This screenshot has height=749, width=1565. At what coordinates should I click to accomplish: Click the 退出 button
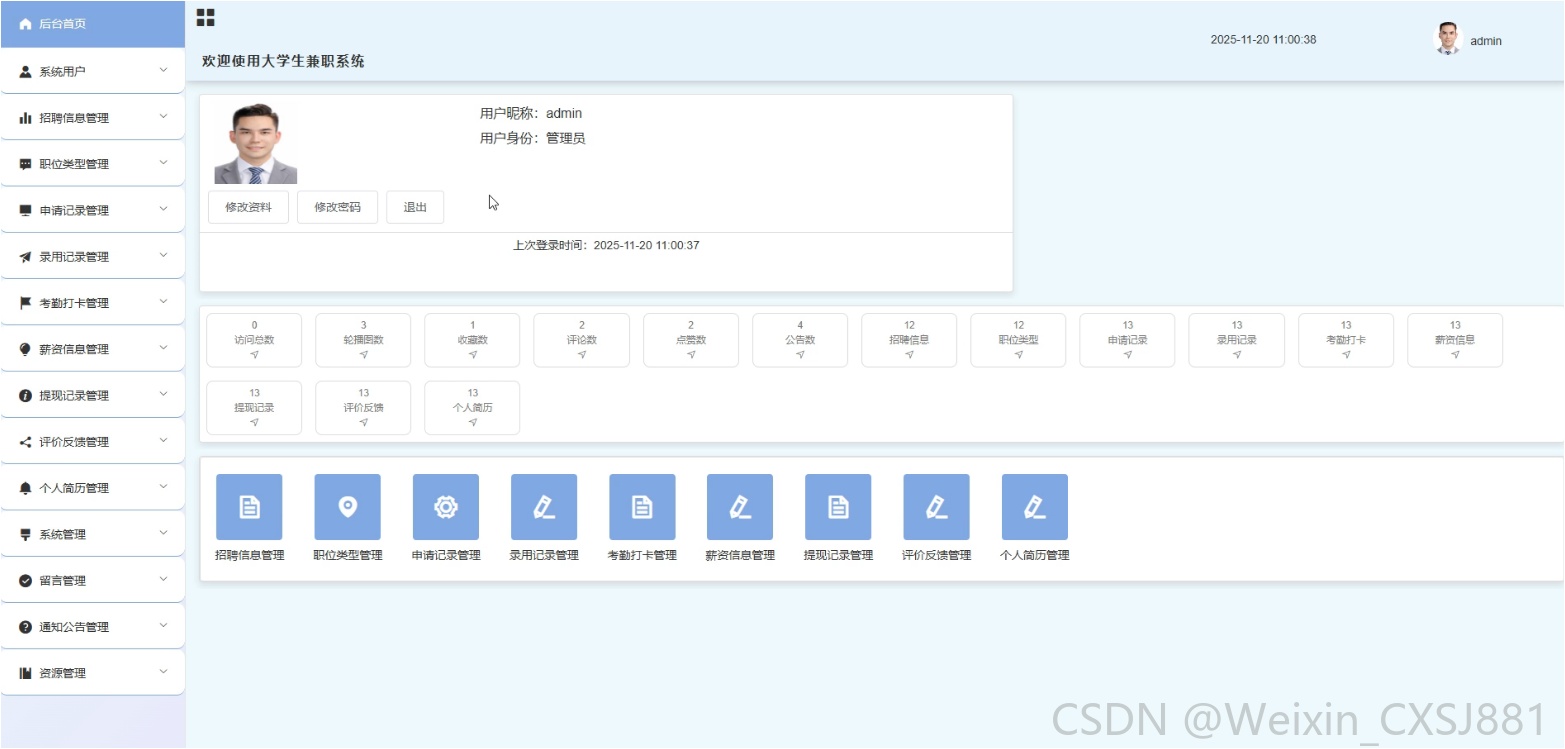point(415,207)
